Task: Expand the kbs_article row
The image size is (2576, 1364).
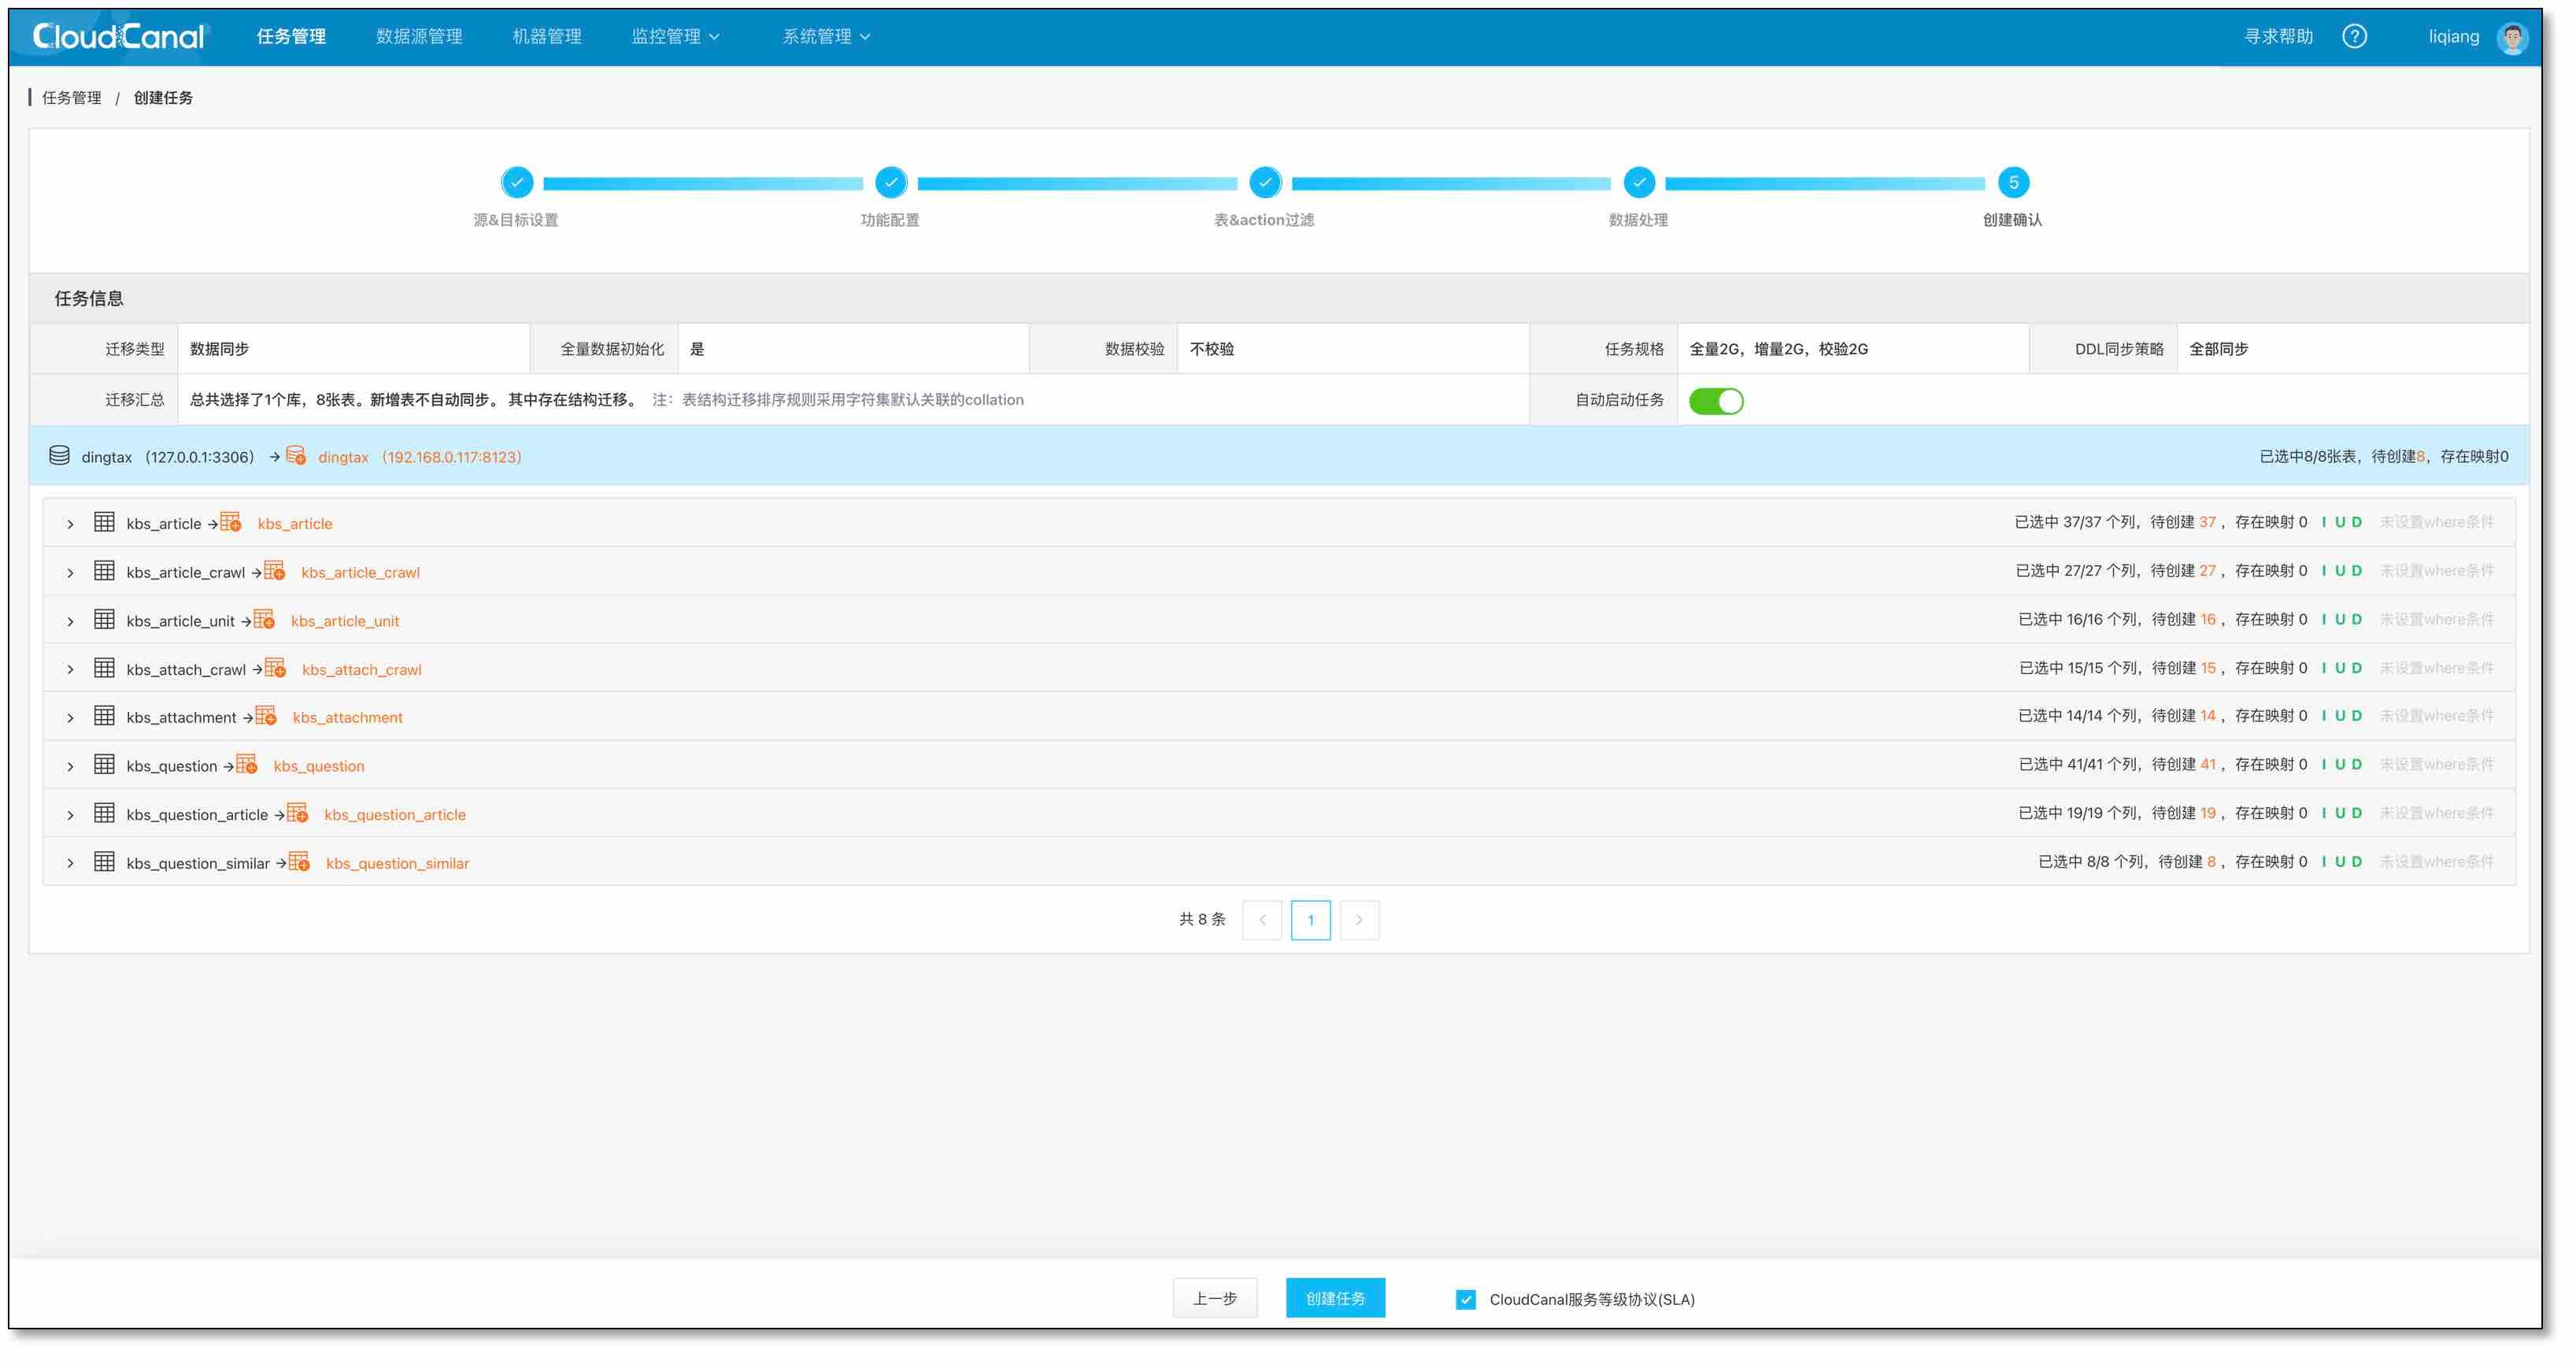Action: pos(70,525)
